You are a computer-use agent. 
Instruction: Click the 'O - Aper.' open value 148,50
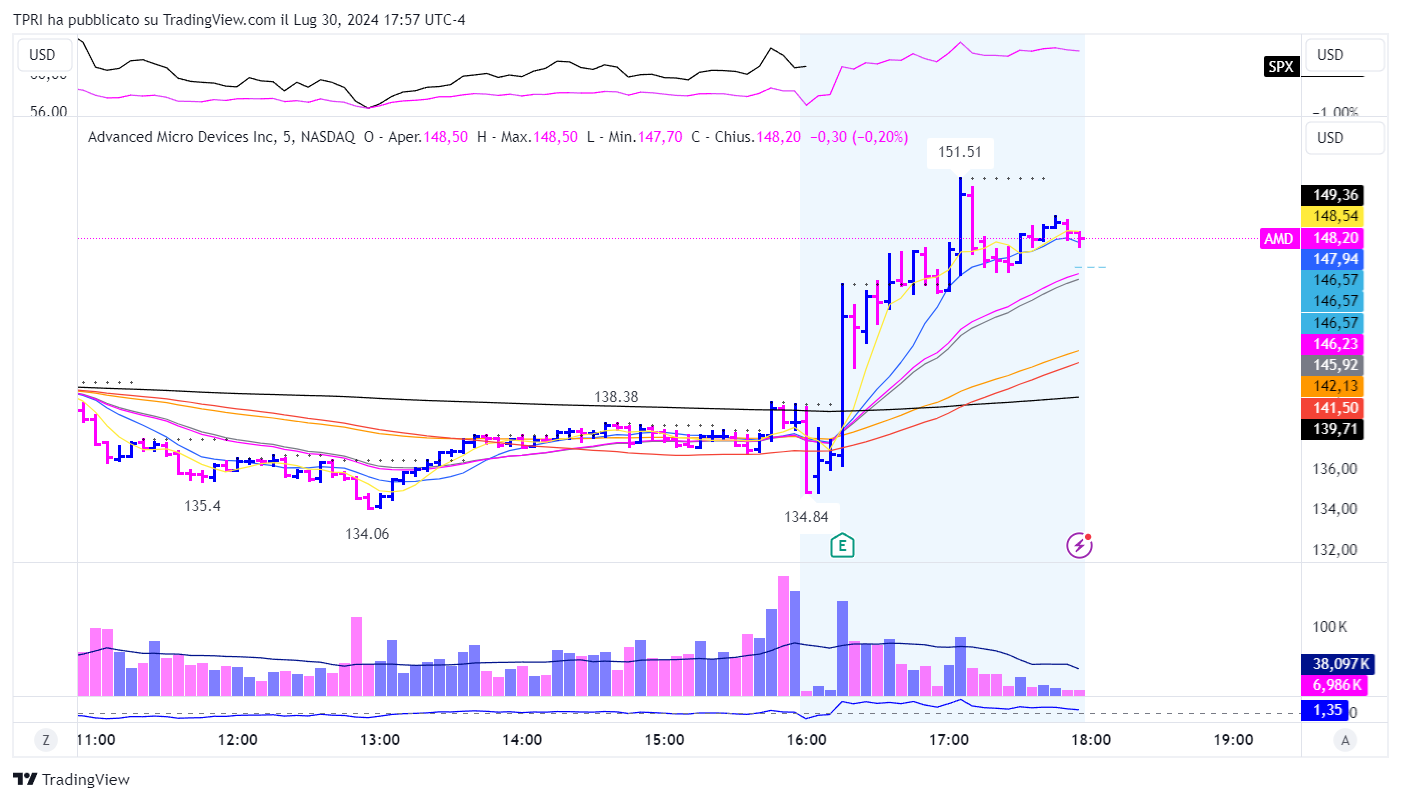tap(445, 137)
